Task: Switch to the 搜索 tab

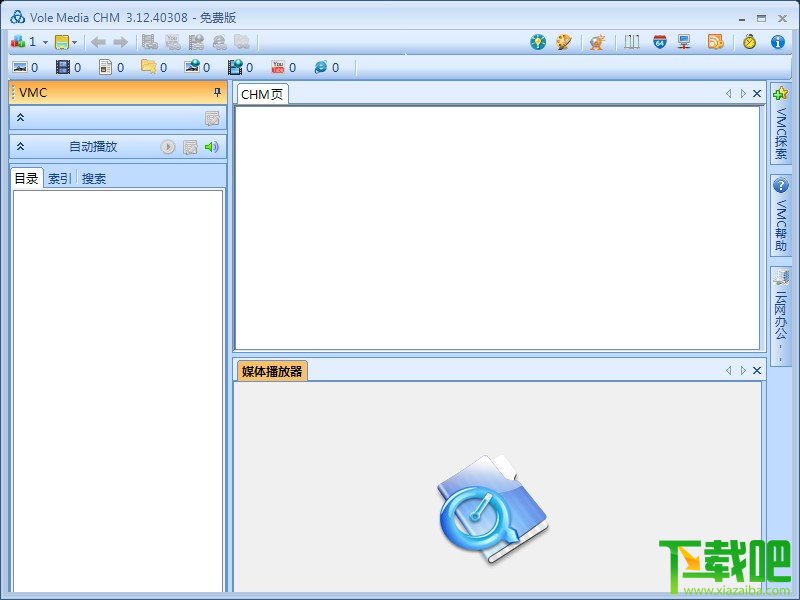Action: pos(93,179)
